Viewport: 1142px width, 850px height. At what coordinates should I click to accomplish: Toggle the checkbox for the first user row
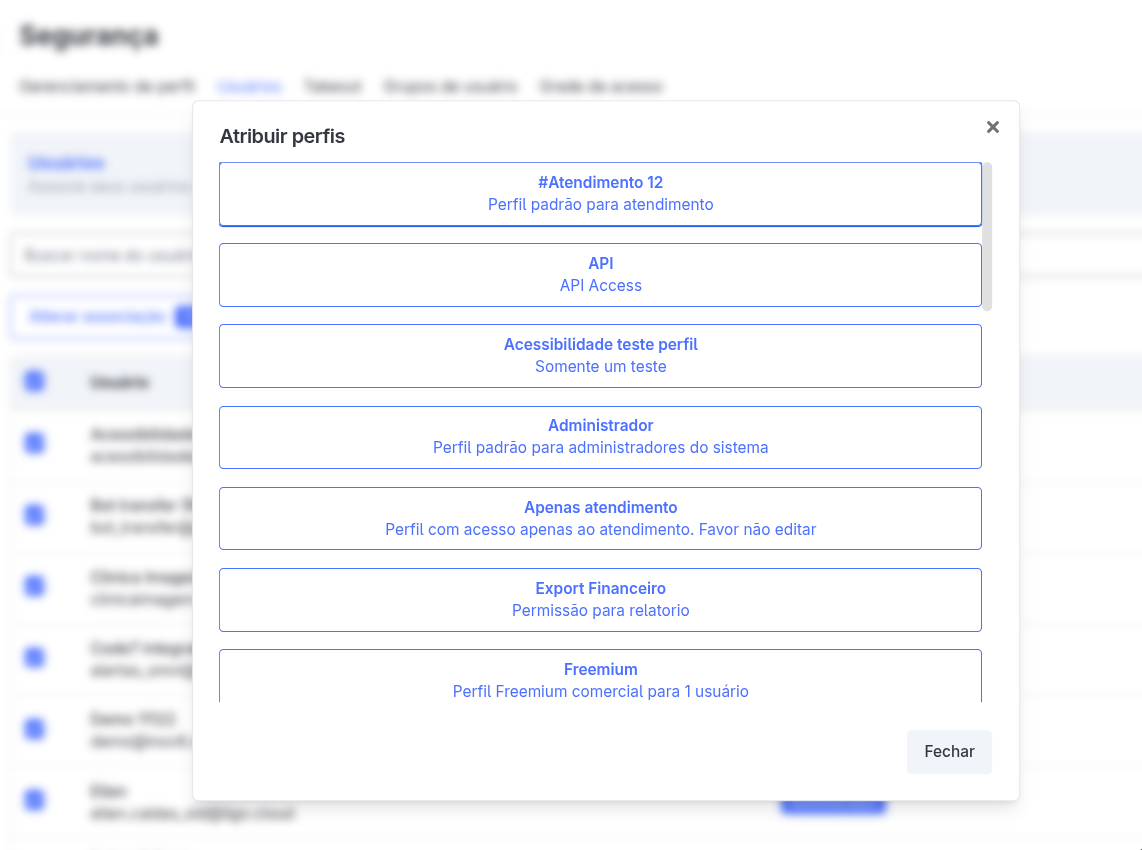click(x=35, y=442)
